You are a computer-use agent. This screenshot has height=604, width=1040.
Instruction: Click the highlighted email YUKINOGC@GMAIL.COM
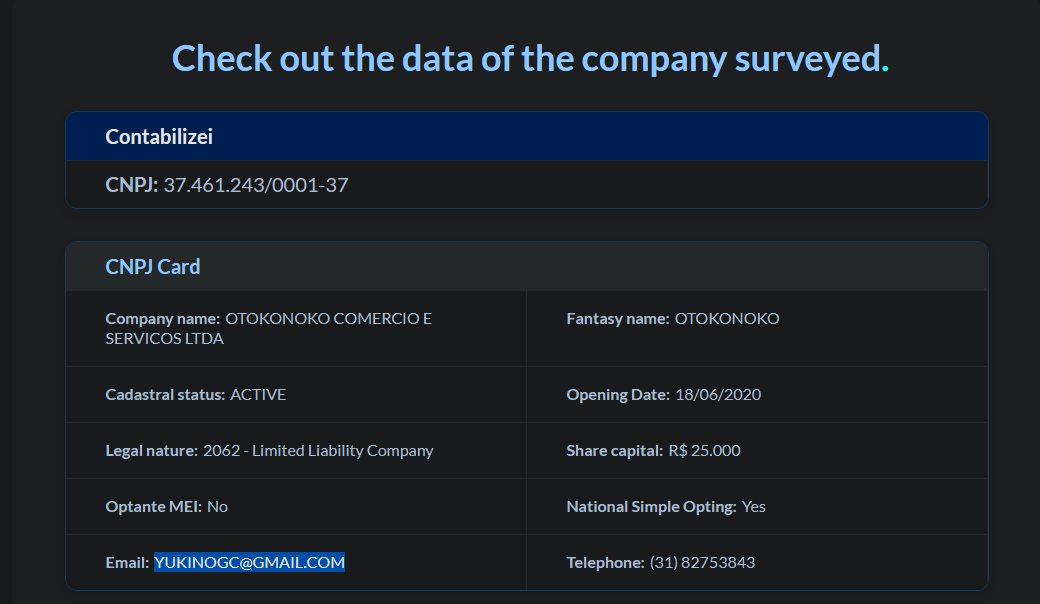tap(249, 563)
